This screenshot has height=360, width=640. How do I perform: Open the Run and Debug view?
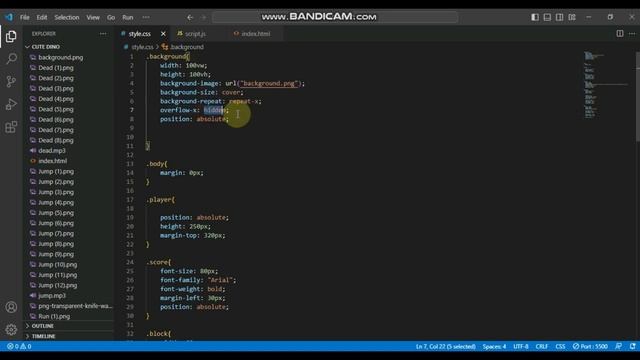click(11, 104)
